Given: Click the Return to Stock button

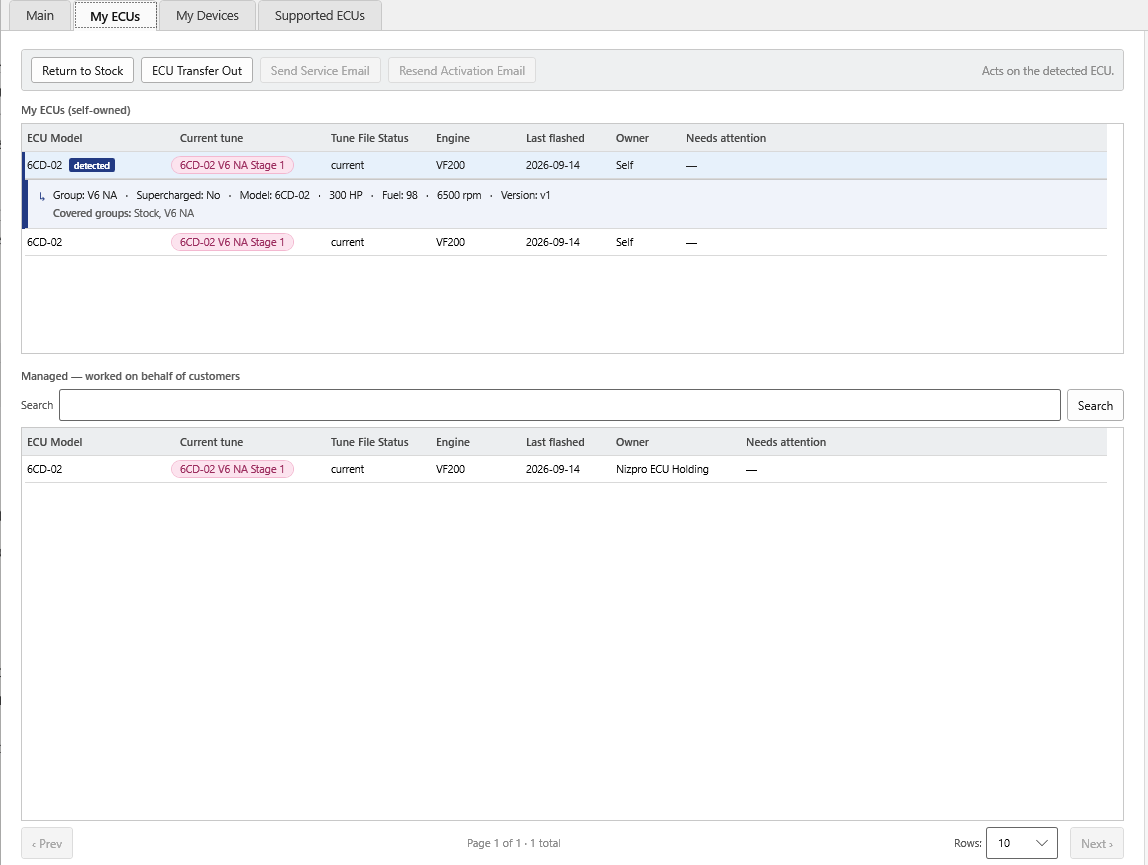Looking at the screenshot, I should [x=82, y=70].
